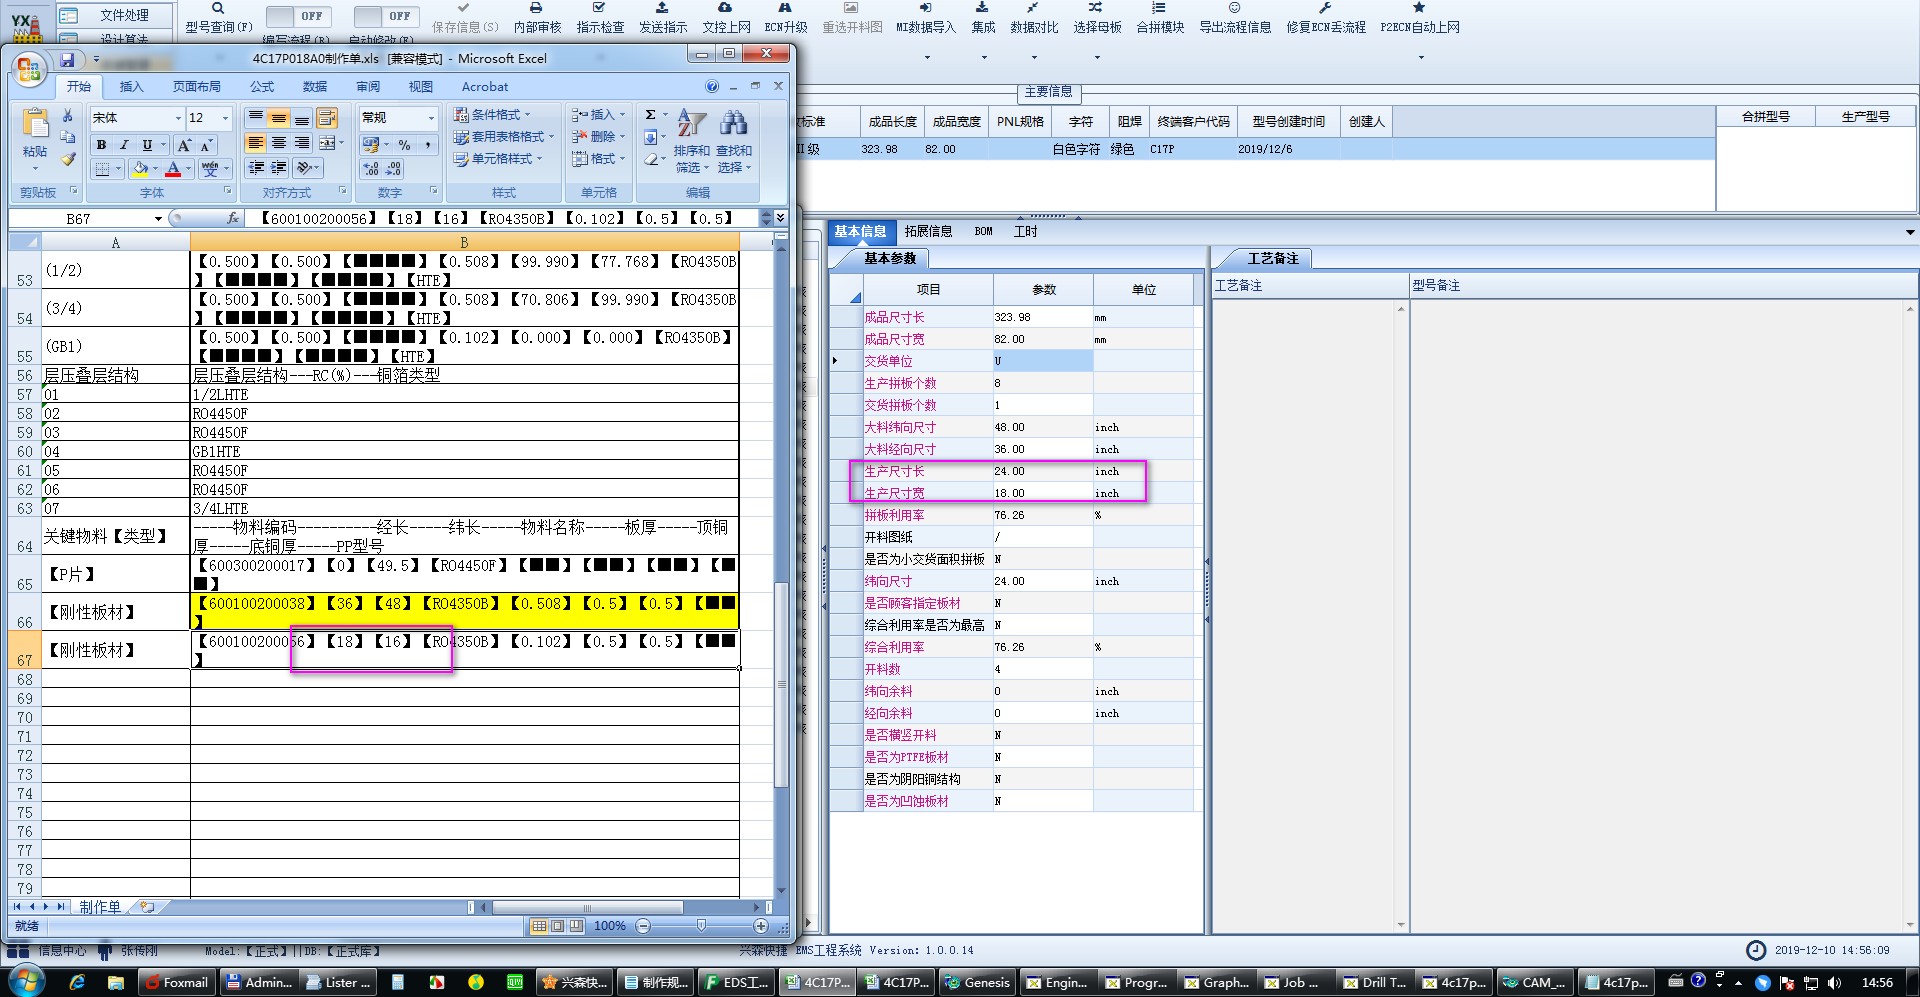
Task: Expand the formula bar with the chevron button
Action: [x=780, y=218]
